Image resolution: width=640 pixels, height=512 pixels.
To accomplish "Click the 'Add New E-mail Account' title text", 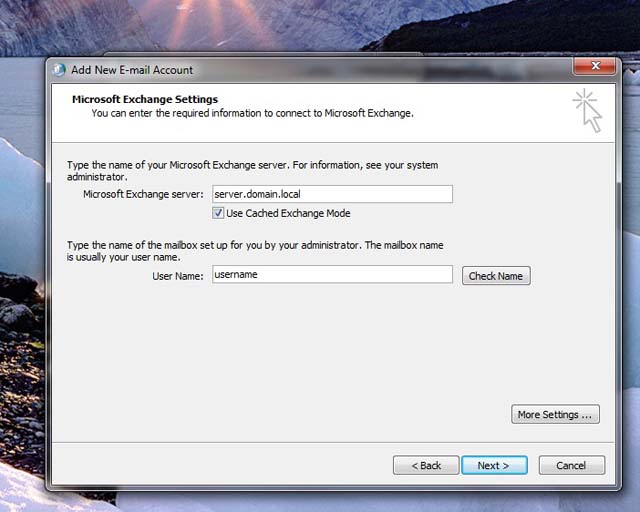I will pyautogui.click(x=132, y=70).
